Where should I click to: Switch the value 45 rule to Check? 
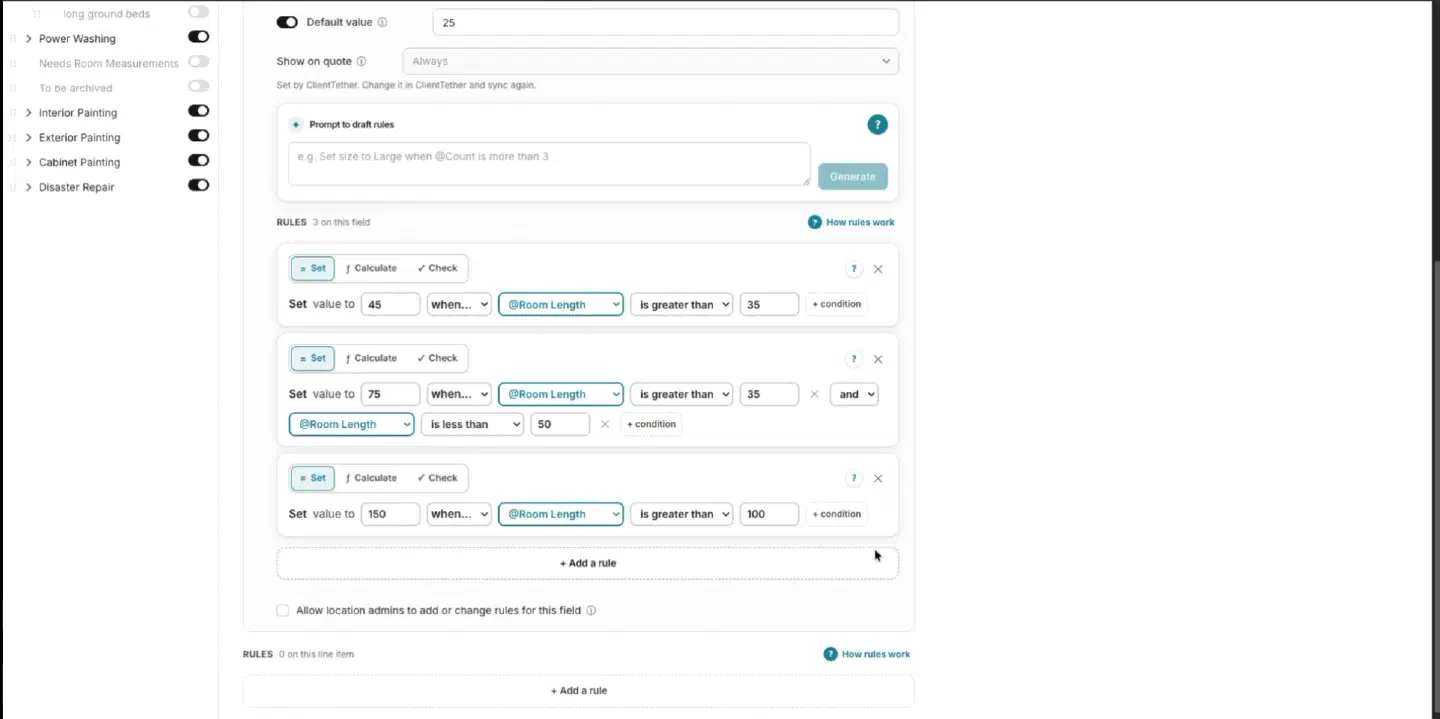click(x=437, y=268)
